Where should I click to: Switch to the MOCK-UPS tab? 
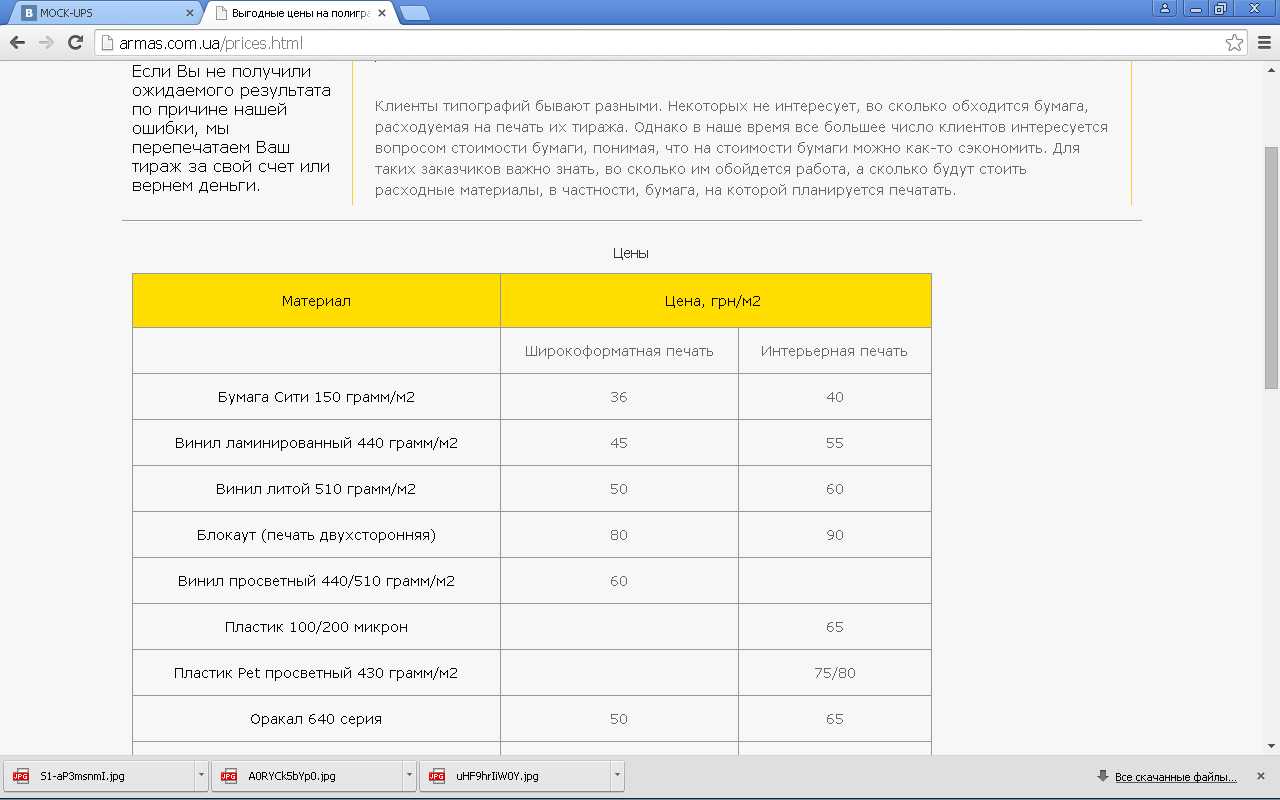pyautogui.click(x=105, y=13)
